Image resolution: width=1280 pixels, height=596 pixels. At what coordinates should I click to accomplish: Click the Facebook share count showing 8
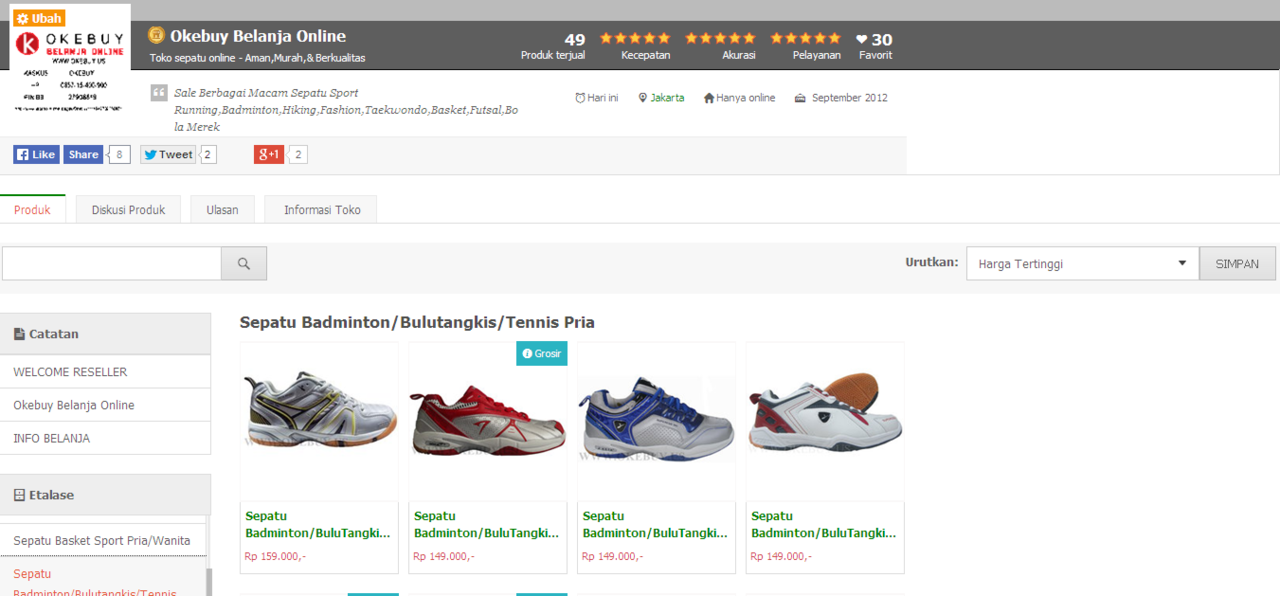[x=119, y=154]
